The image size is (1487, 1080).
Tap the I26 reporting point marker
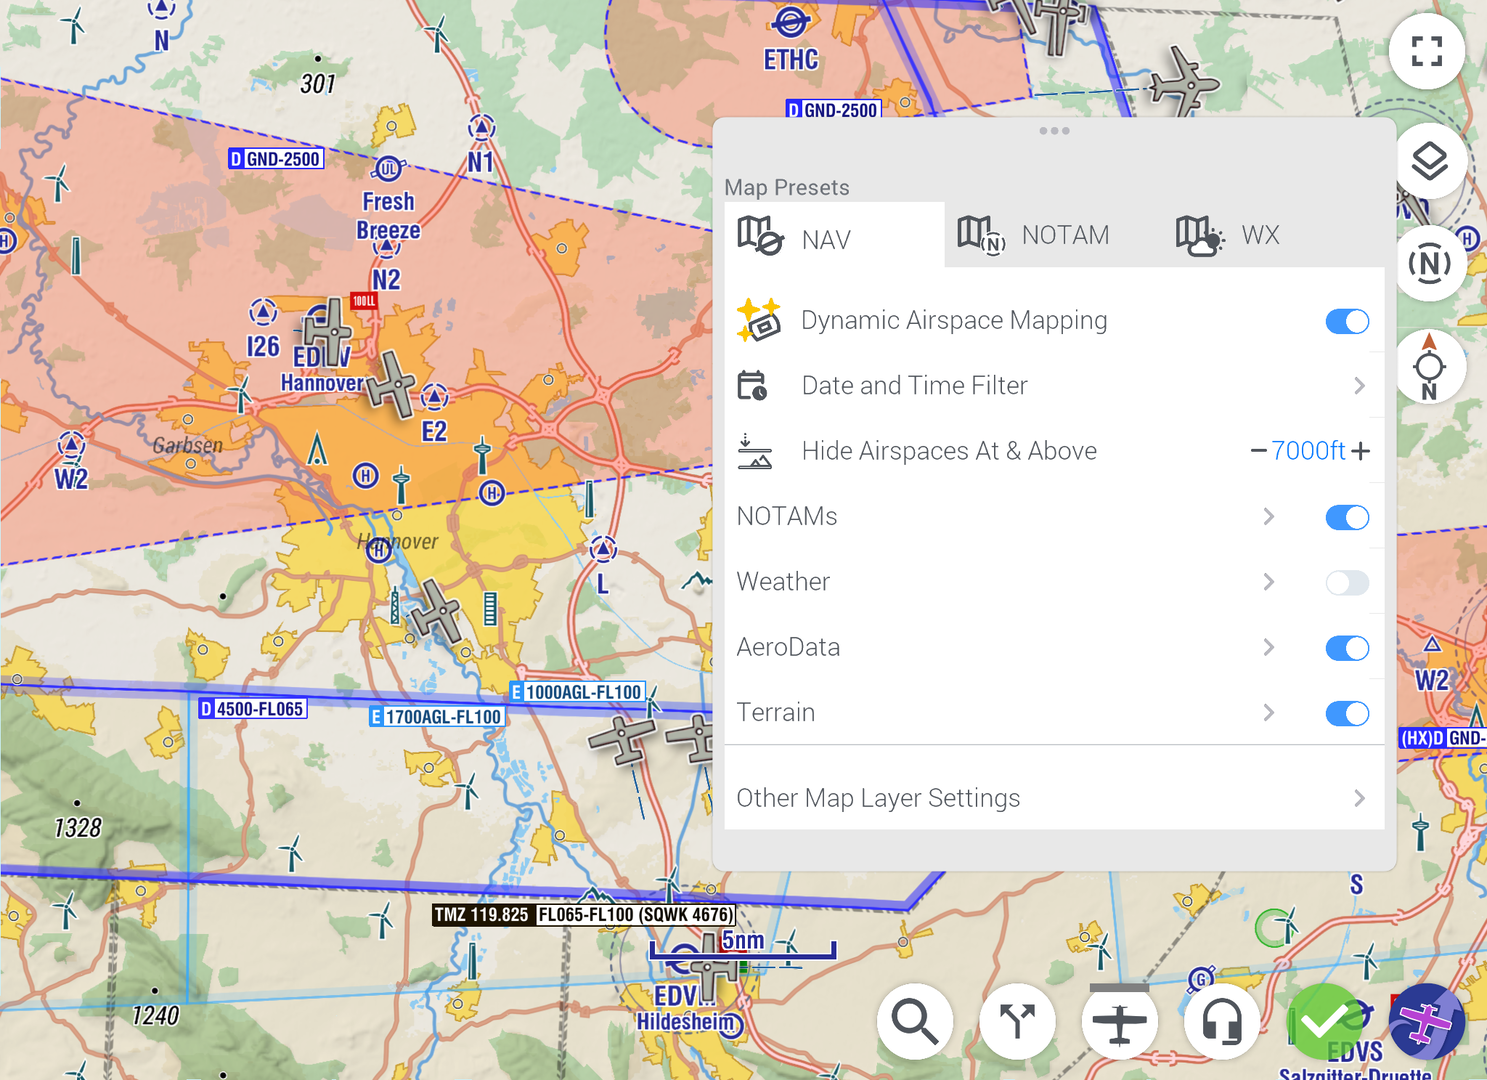pos(263,312)
